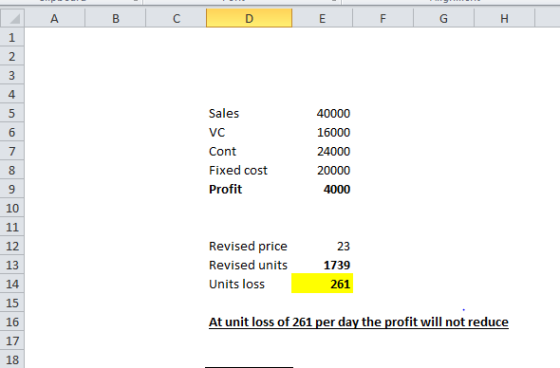Select column A header
The image size is (560, 368).
(54, 19)
